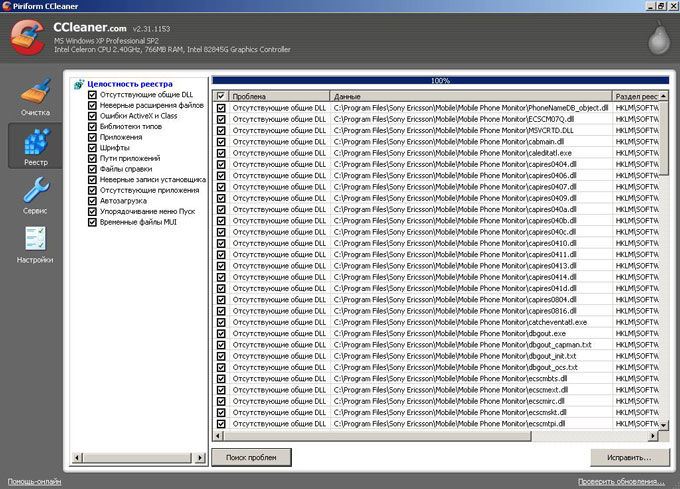Uncheck row for ecscmtpi.dll
Viewport: 680px width, 489px height.
(x=221, y=424)
